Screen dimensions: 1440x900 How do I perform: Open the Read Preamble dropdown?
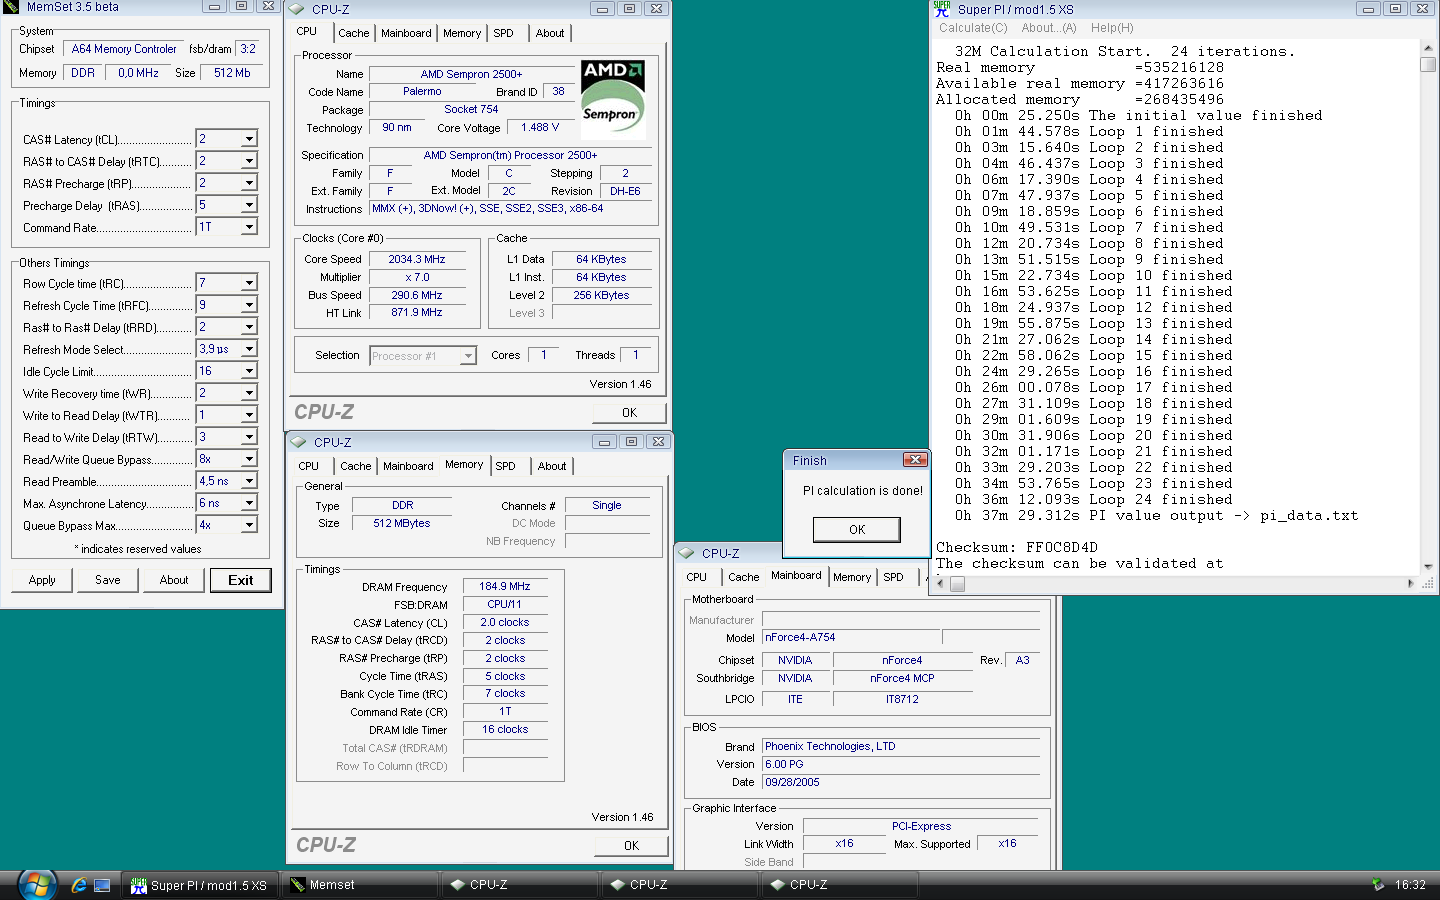[x=249, y=481]
